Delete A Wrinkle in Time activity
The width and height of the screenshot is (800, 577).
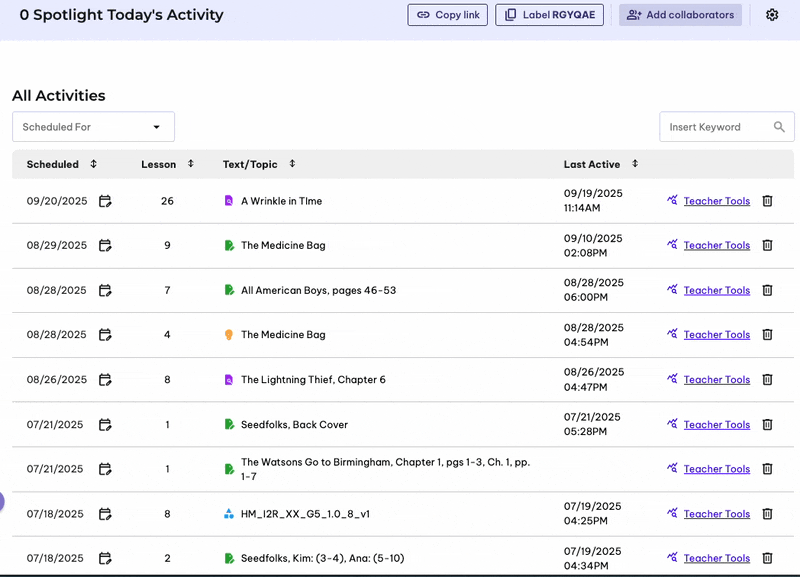coord(768,201)
